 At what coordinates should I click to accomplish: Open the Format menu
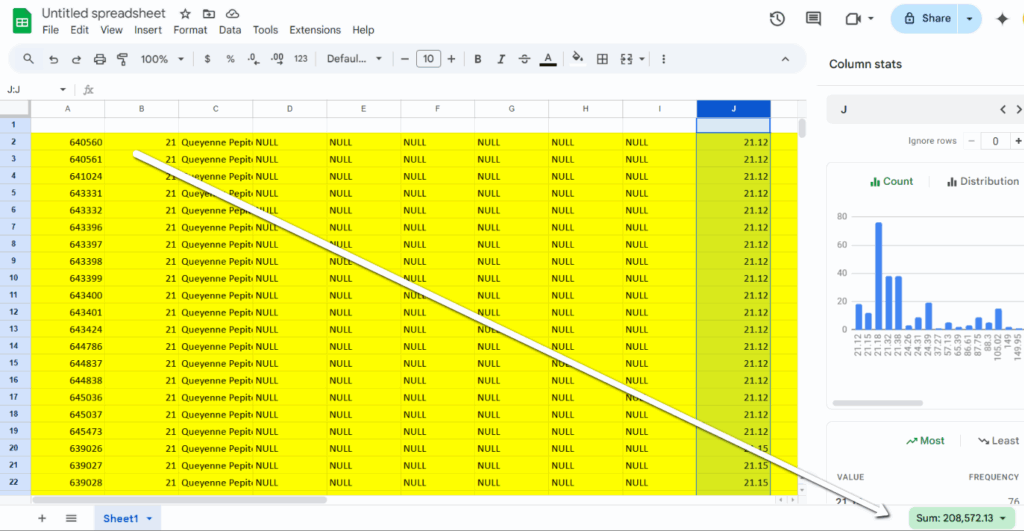click(190, 30)
